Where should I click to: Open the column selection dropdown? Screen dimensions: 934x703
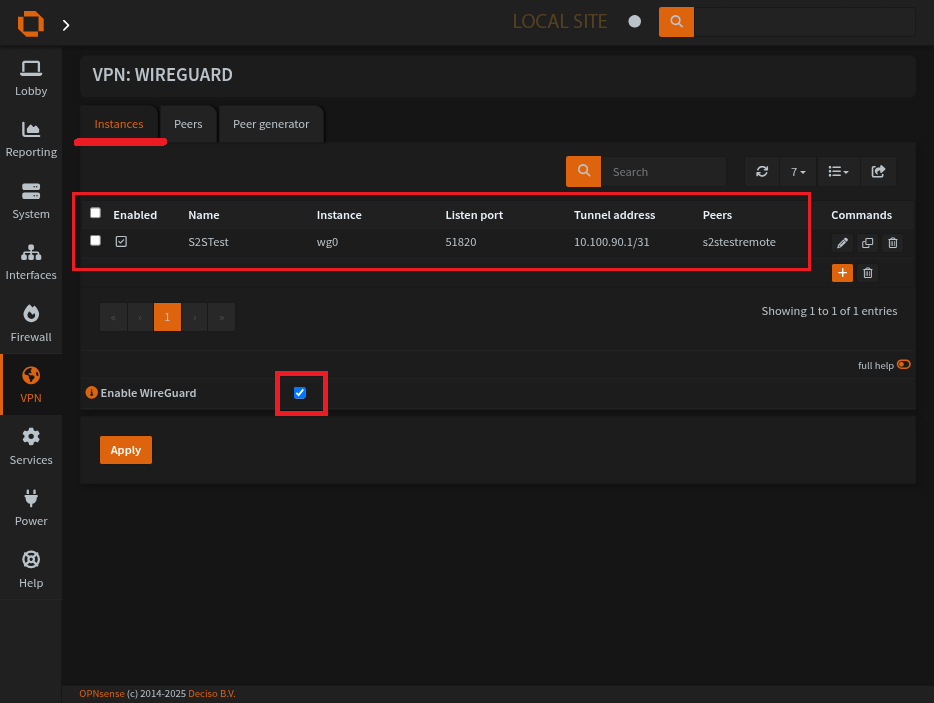point(838,172)
